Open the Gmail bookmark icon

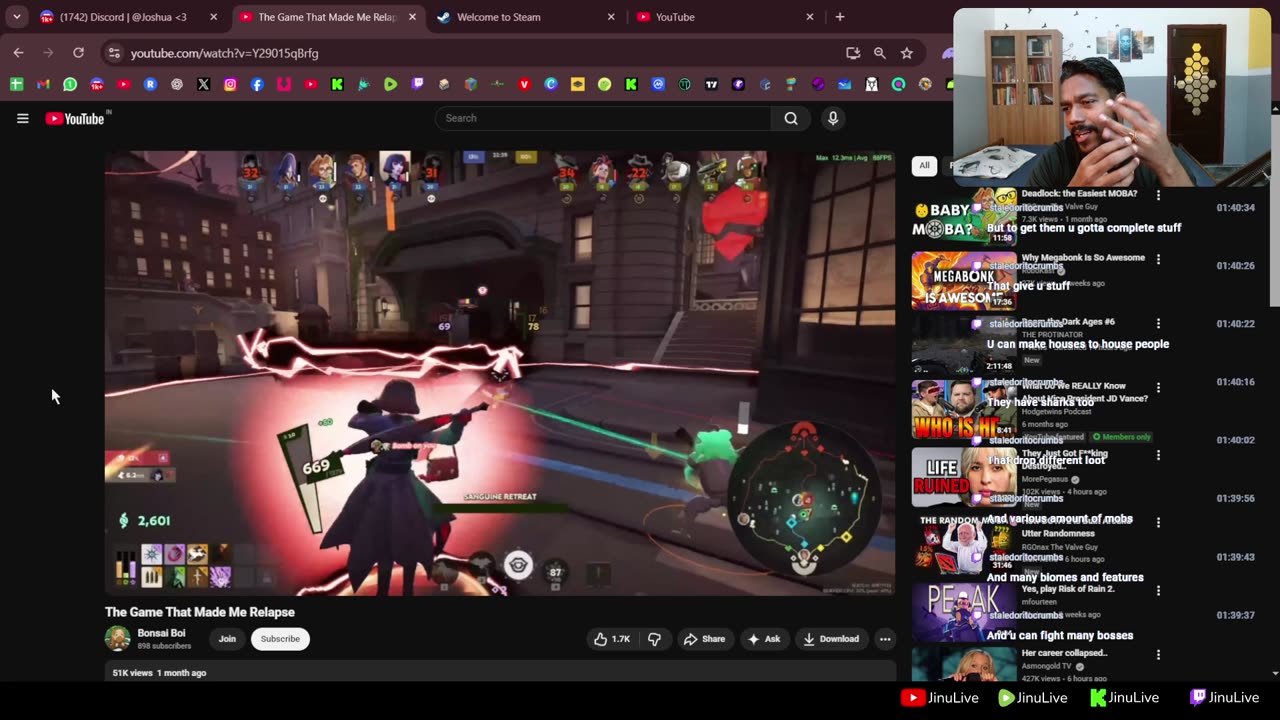coord(43,85)
